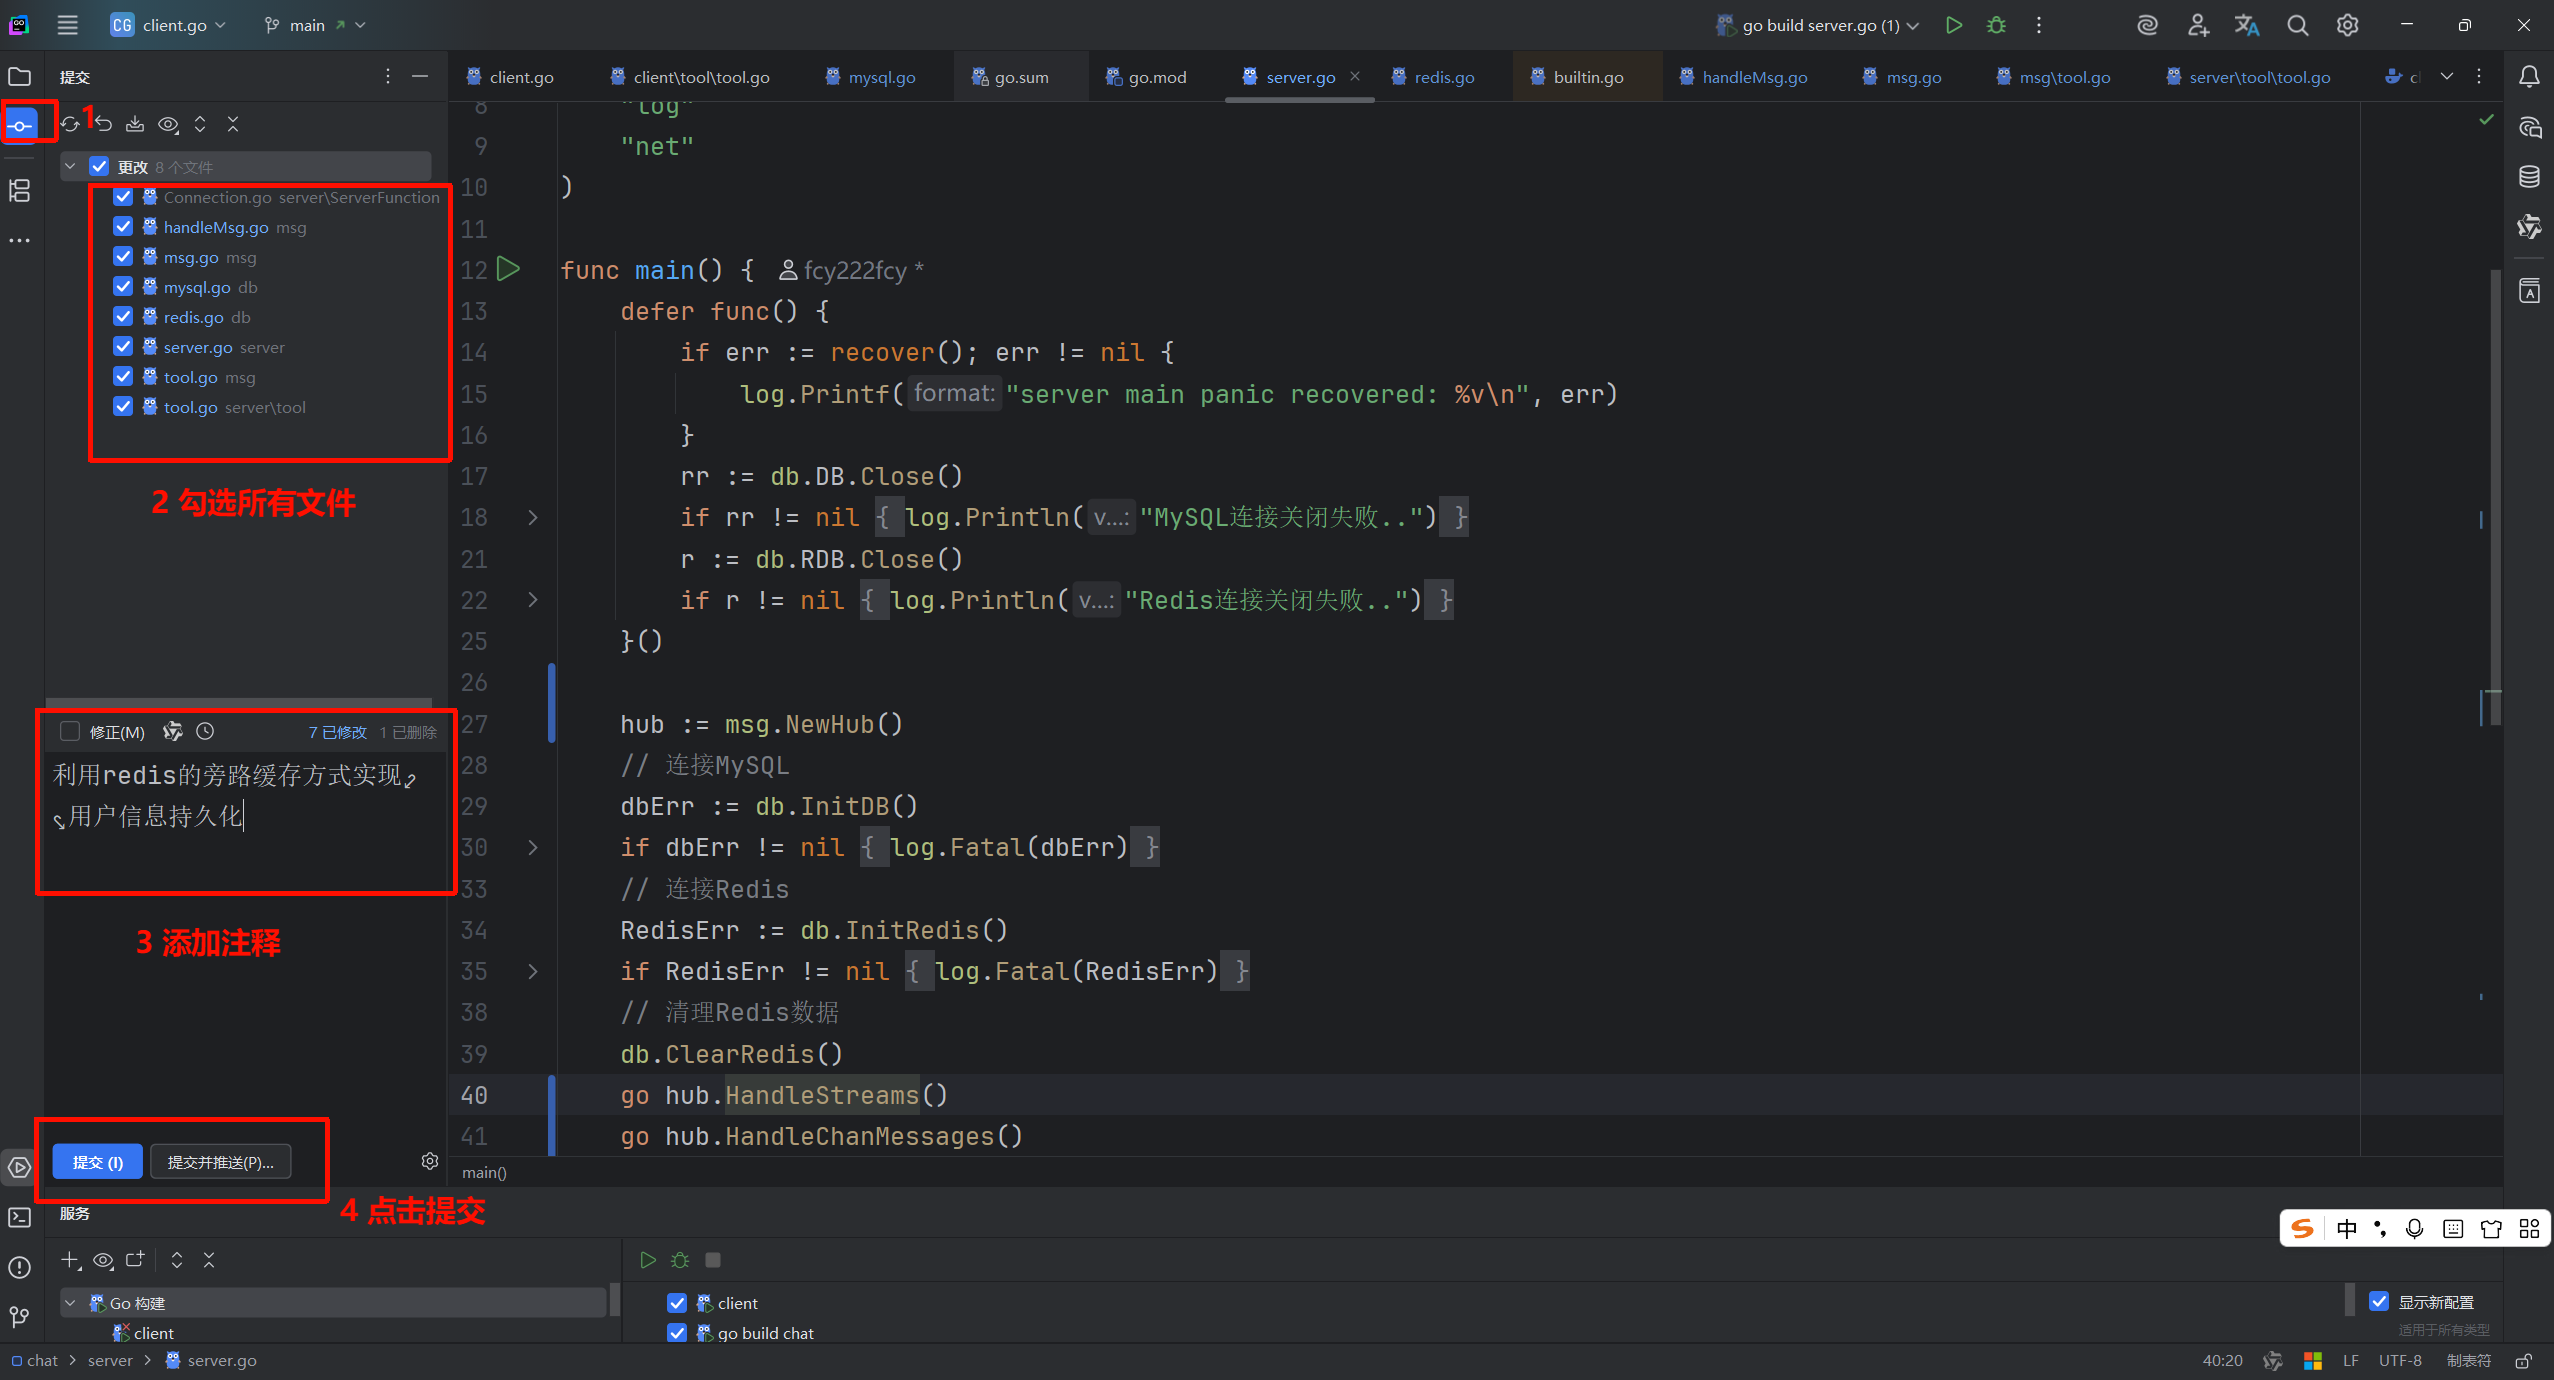This screenshot has height=1380, width=2554.
Task: Click the Run button in top toolbar
Action: (x=1953, y=25)
